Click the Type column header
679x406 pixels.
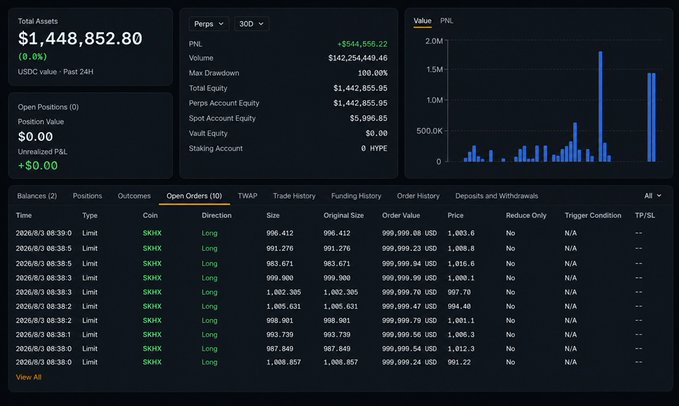90,215
